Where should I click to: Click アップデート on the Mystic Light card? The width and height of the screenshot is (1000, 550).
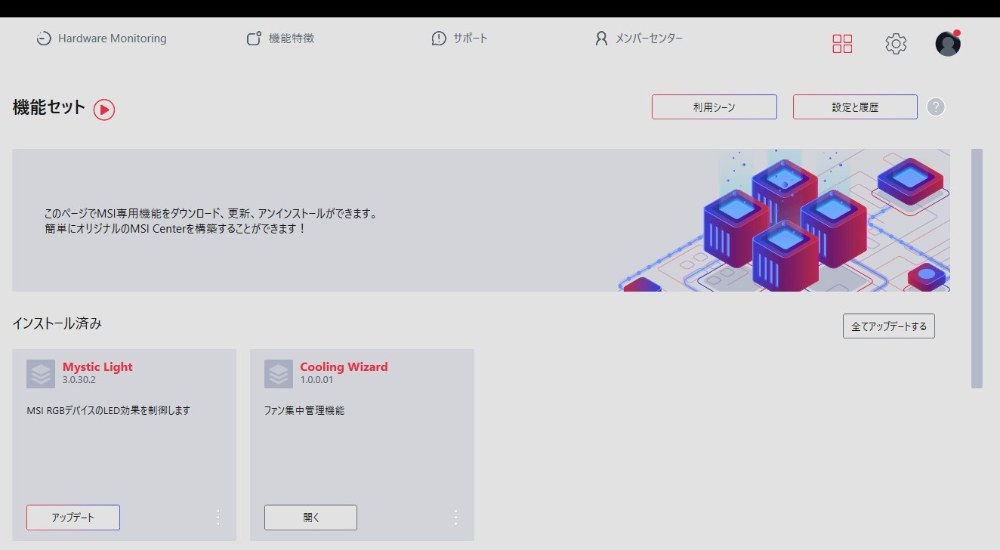pos(73,517)
